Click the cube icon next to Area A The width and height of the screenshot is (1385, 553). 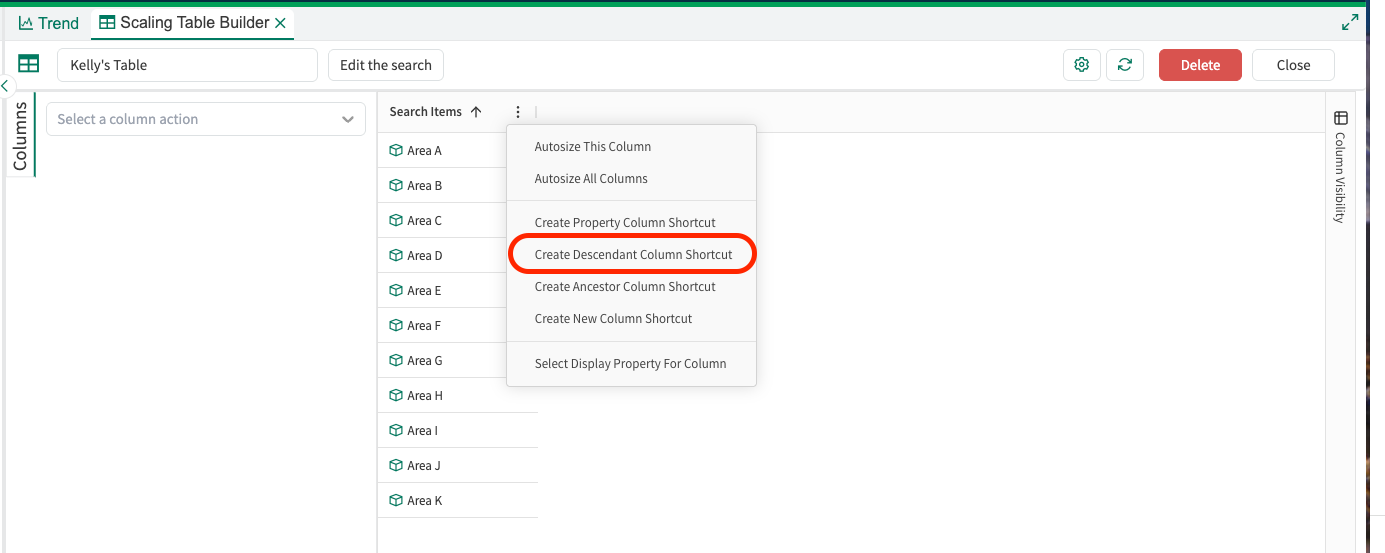(x=396, y=151)
